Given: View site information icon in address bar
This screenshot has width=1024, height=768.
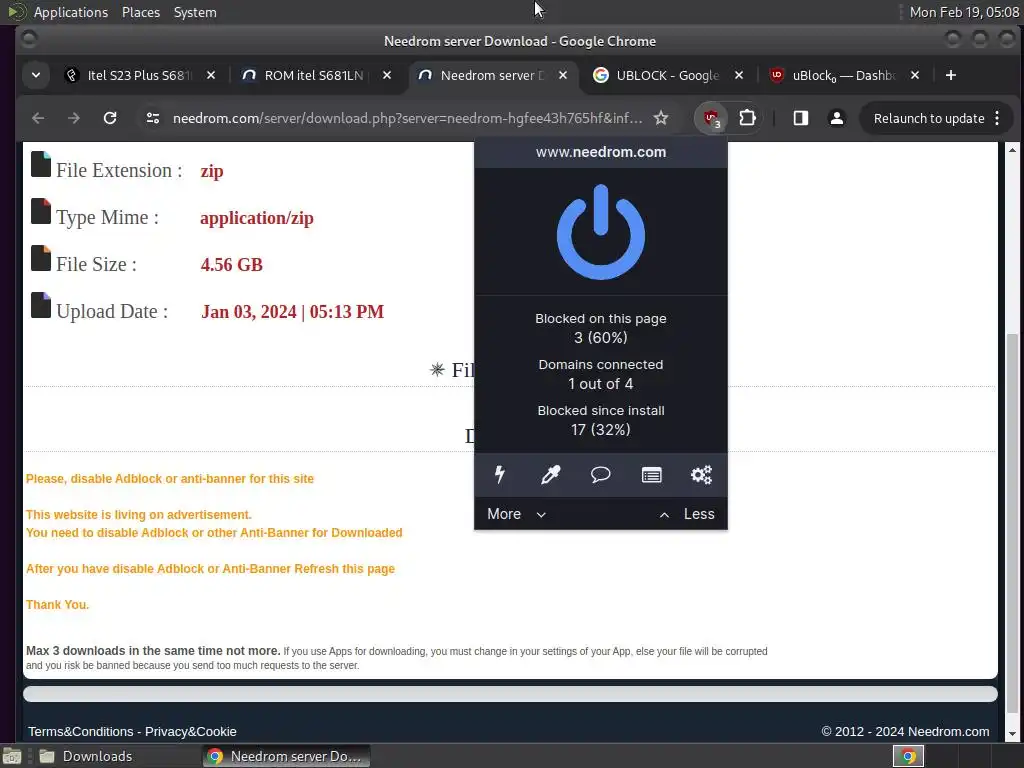Looking at the screenshot, I should [x=153, y=118].
